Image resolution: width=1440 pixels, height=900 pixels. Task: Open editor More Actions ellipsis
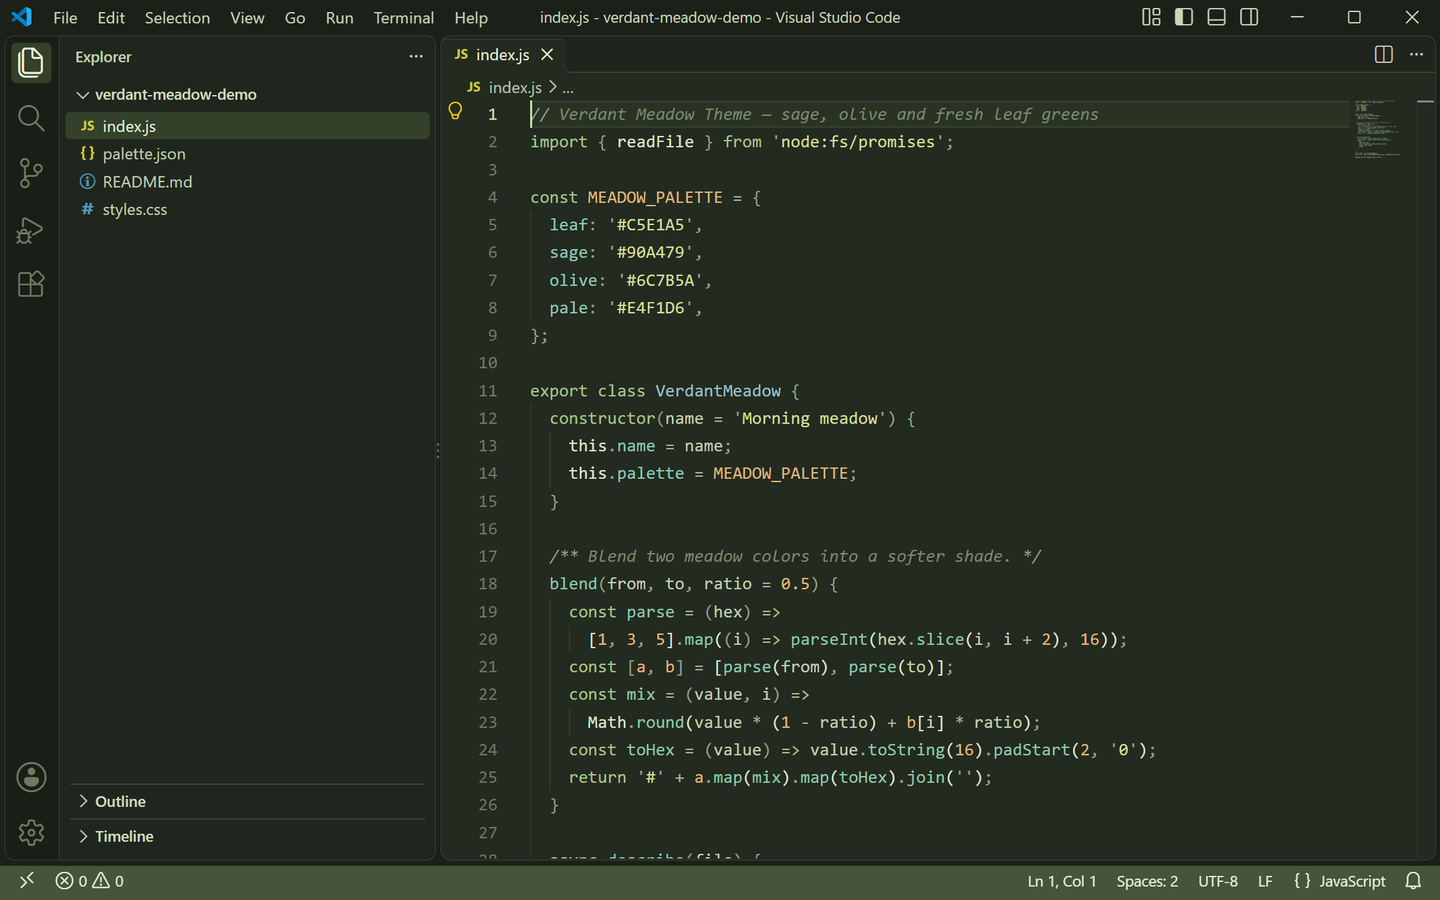pos(1416,55)
